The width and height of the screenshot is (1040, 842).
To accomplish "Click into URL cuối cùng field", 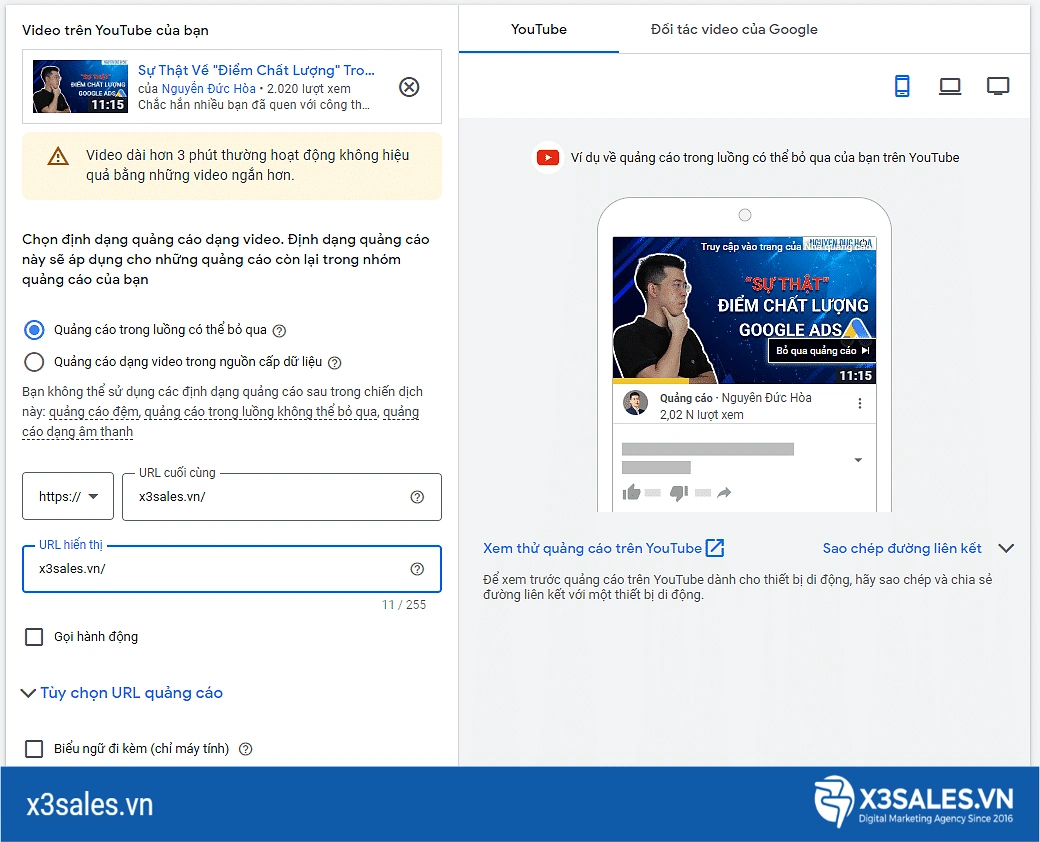I will 282,497.
